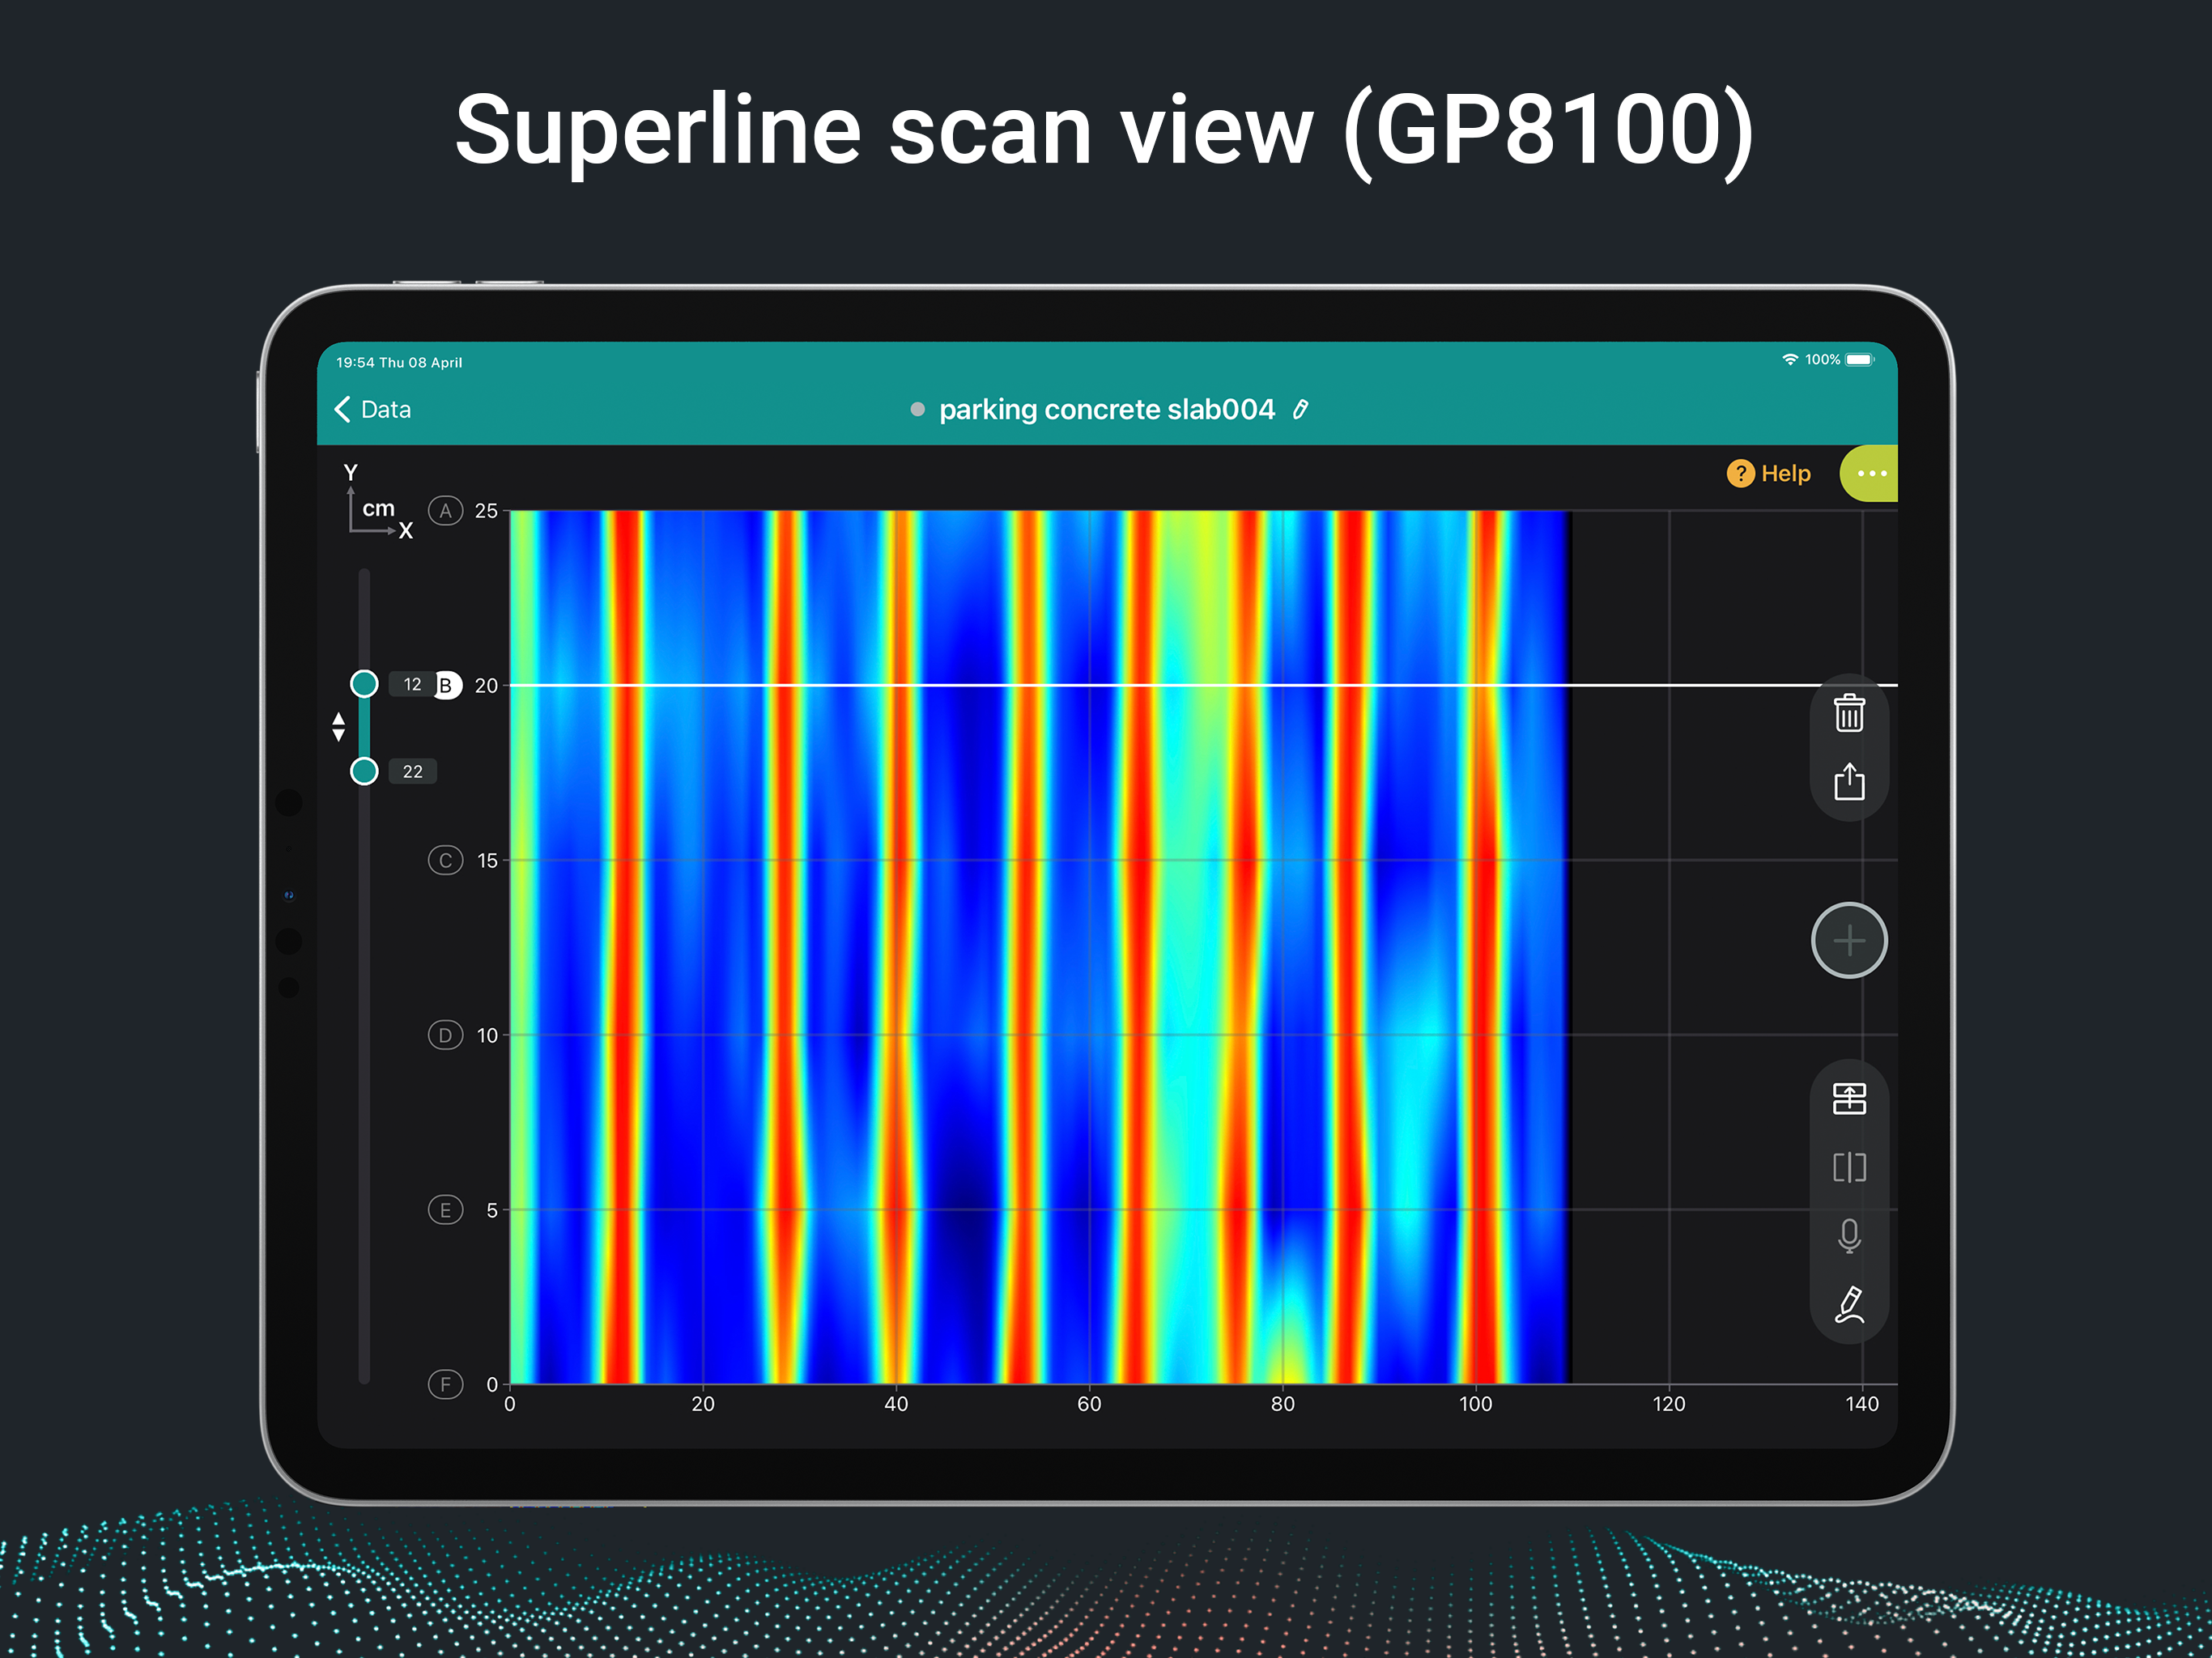
Task: Edit scan name with pencil icon
Action: click(x=1300, y=409)
